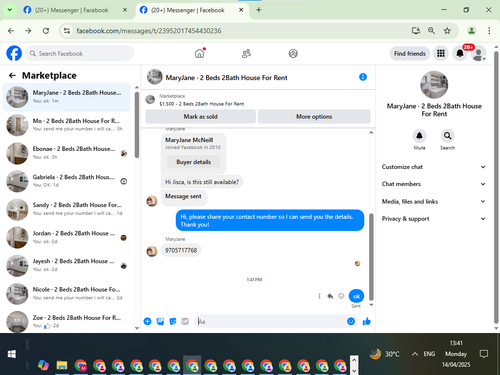This screenshot has height=375, width=500.
Task: Click Mark as sold button
Action: click(x=200, y=116)
